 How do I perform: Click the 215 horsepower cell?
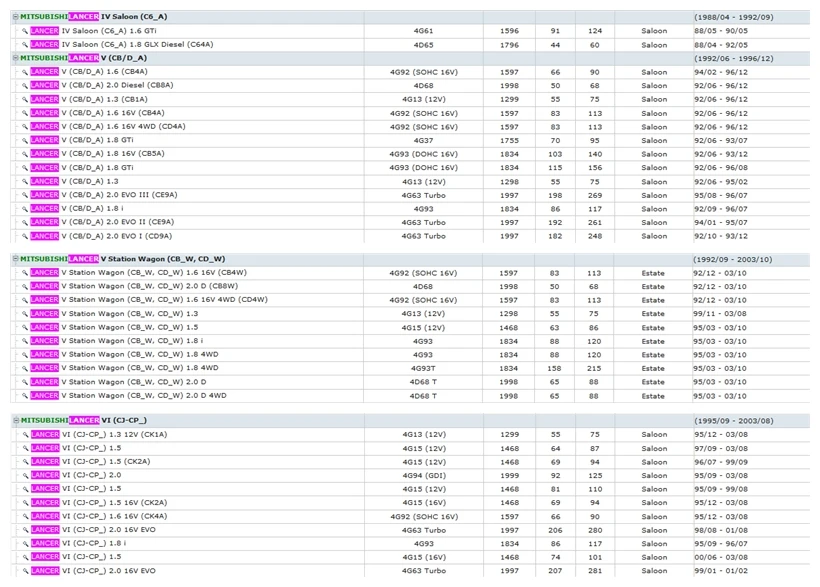click(x=594, y=368)
